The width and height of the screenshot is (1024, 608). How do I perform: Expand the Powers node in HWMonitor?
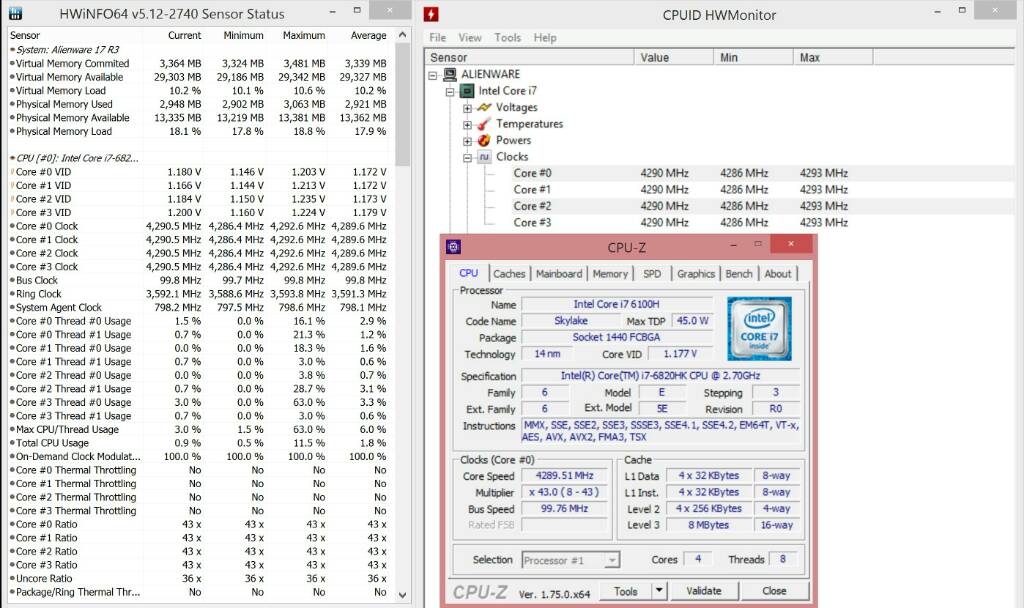coord(467,140)
